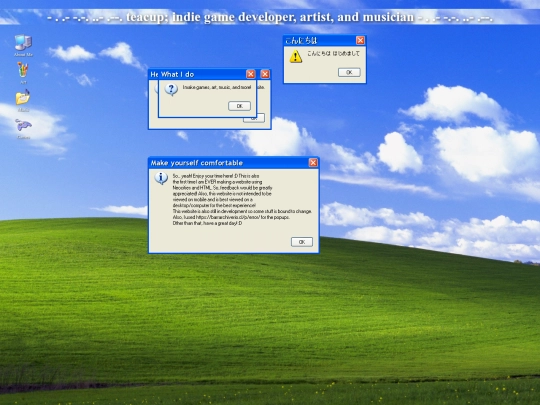Close the こんにちは warning dialog
This screenshot has height=405, width=540.
(x=360, y=40)
